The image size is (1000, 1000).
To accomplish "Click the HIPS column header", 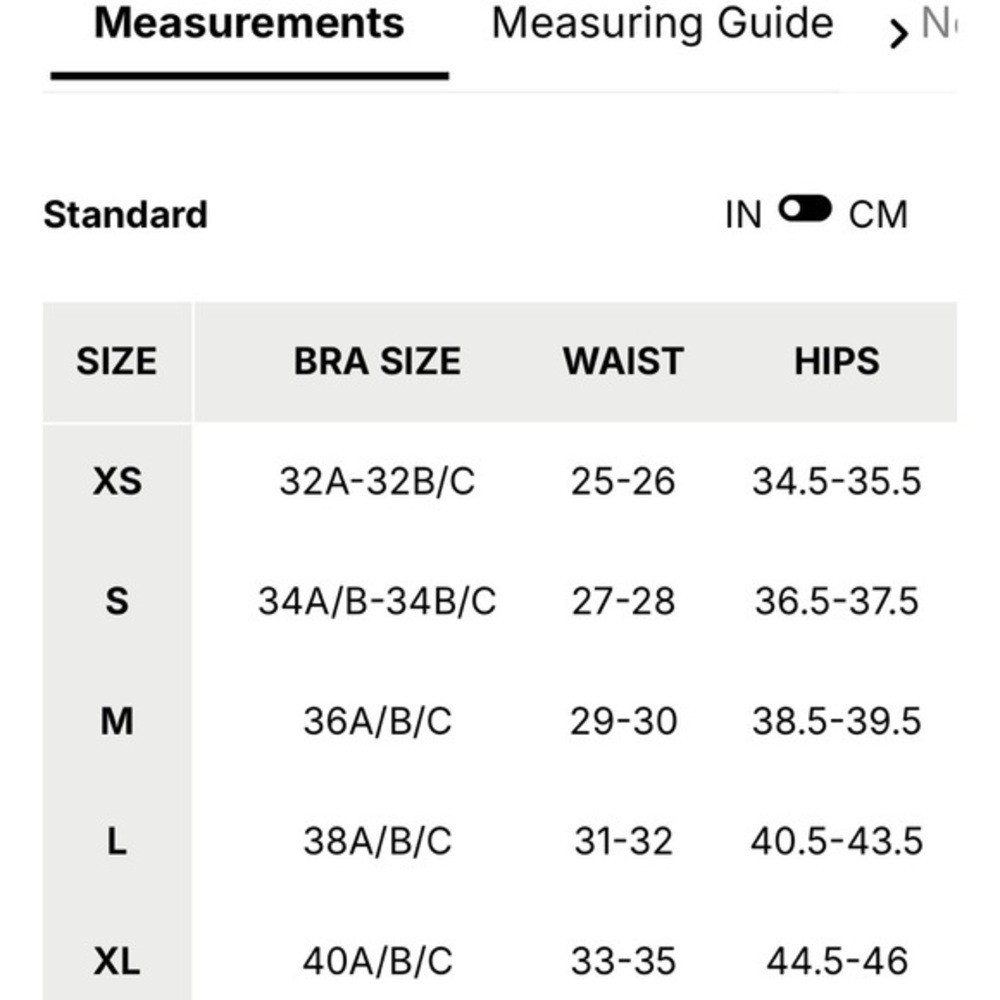I will 837,362.
